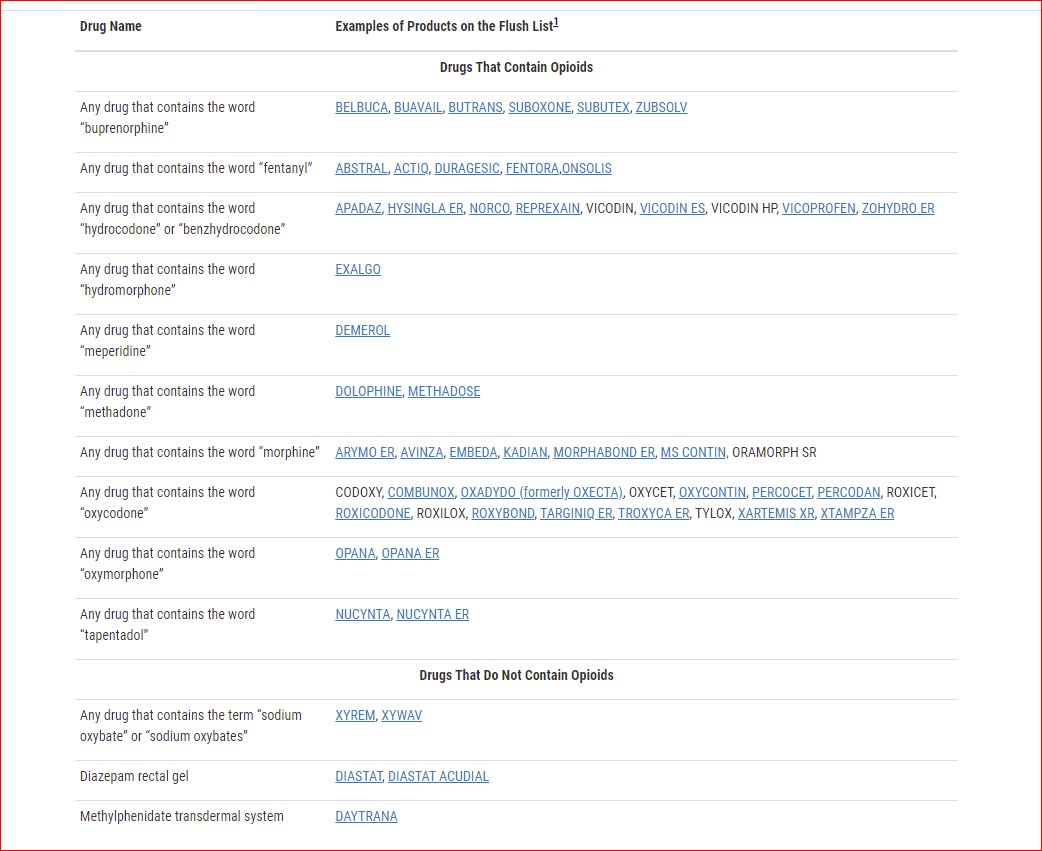Click the non-linked text CODOXY

[359, 493]
